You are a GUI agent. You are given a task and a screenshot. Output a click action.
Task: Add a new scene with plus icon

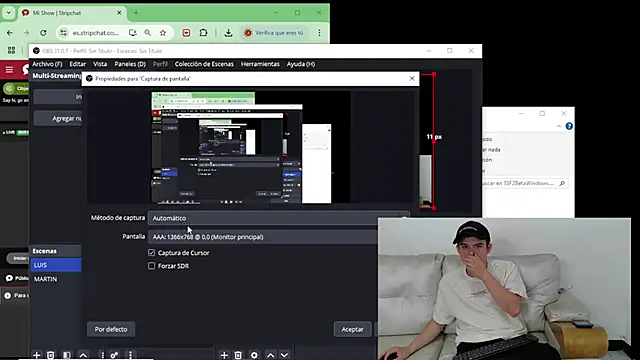click(36, 355)
